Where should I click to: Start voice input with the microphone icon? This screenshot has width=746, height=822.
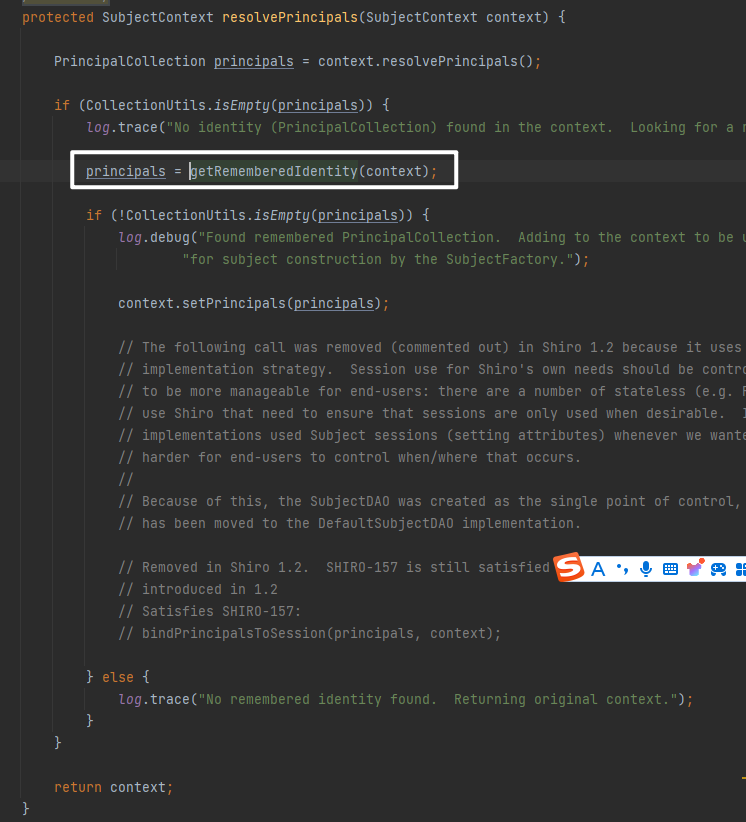[x=646, y=569]
